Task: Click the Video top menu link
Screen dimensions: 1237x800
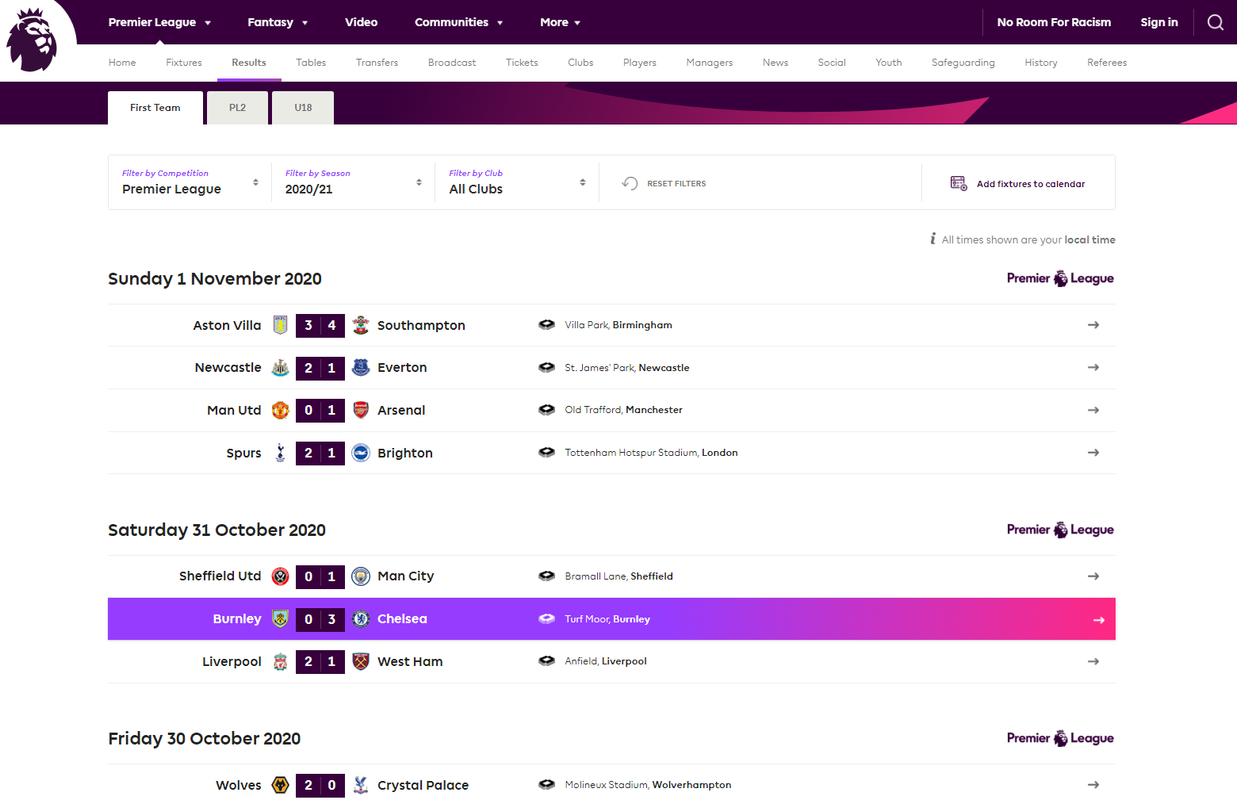Action: pyautogui.click(x=361, y=22)
